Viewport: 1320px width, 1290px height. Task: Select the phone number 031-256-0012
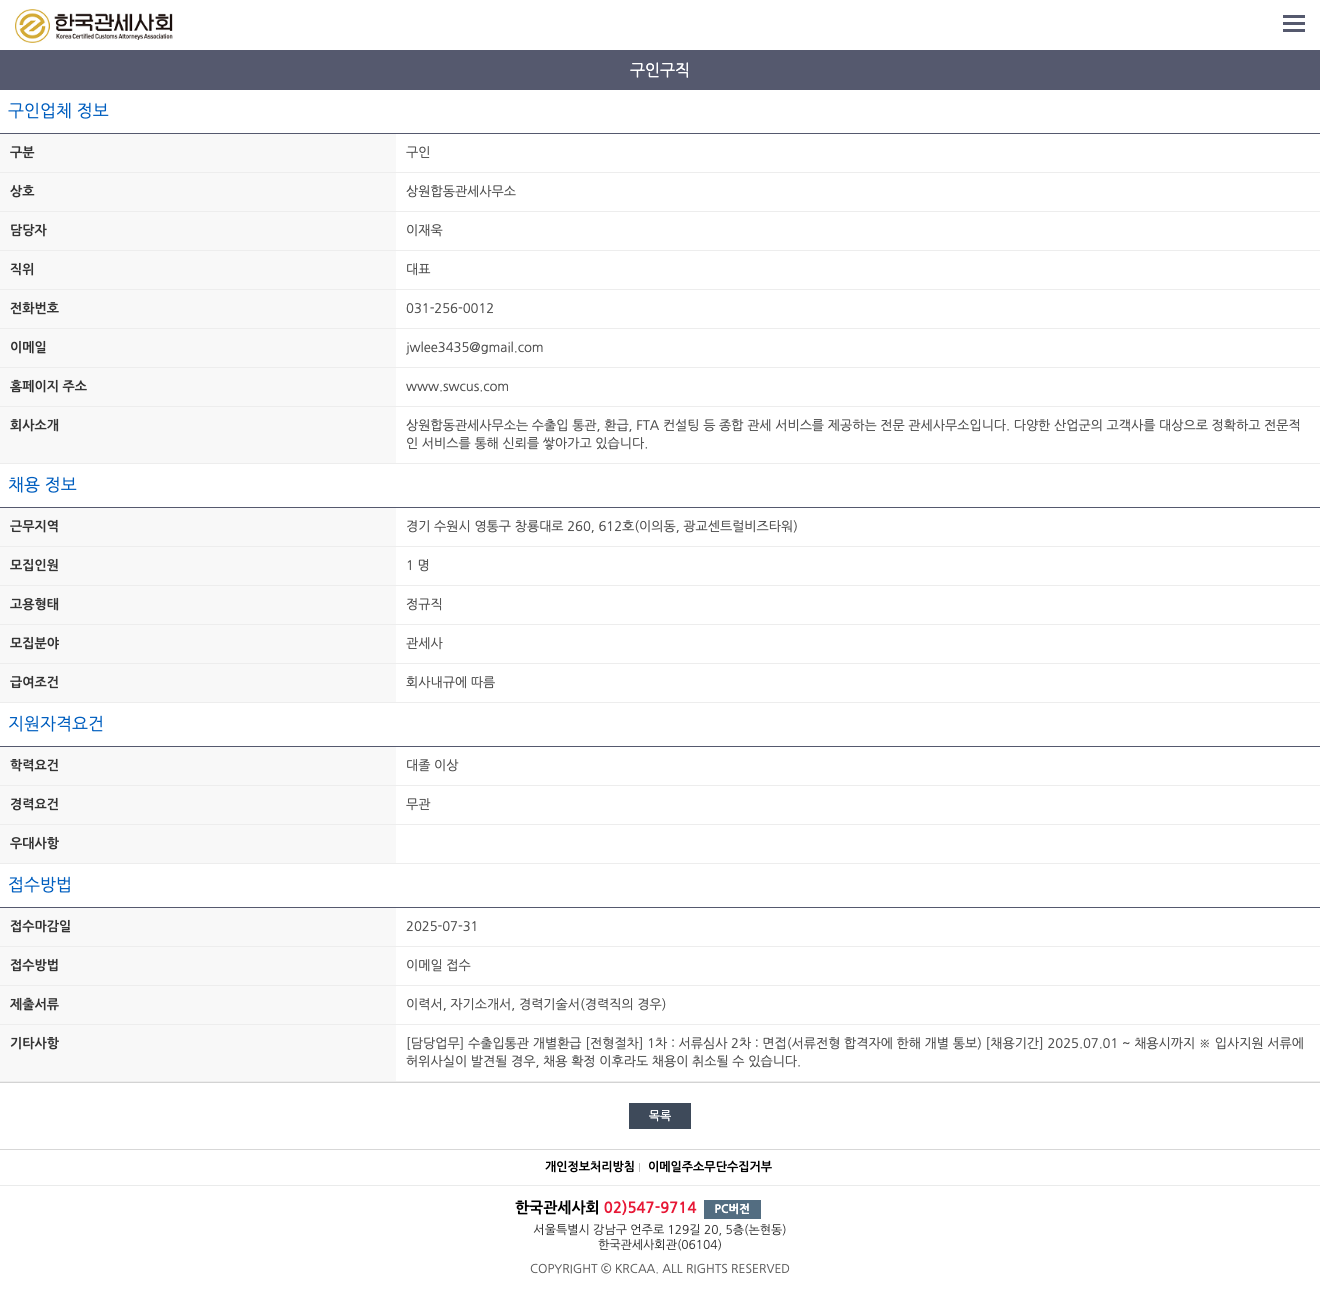(x=450, y=309)
